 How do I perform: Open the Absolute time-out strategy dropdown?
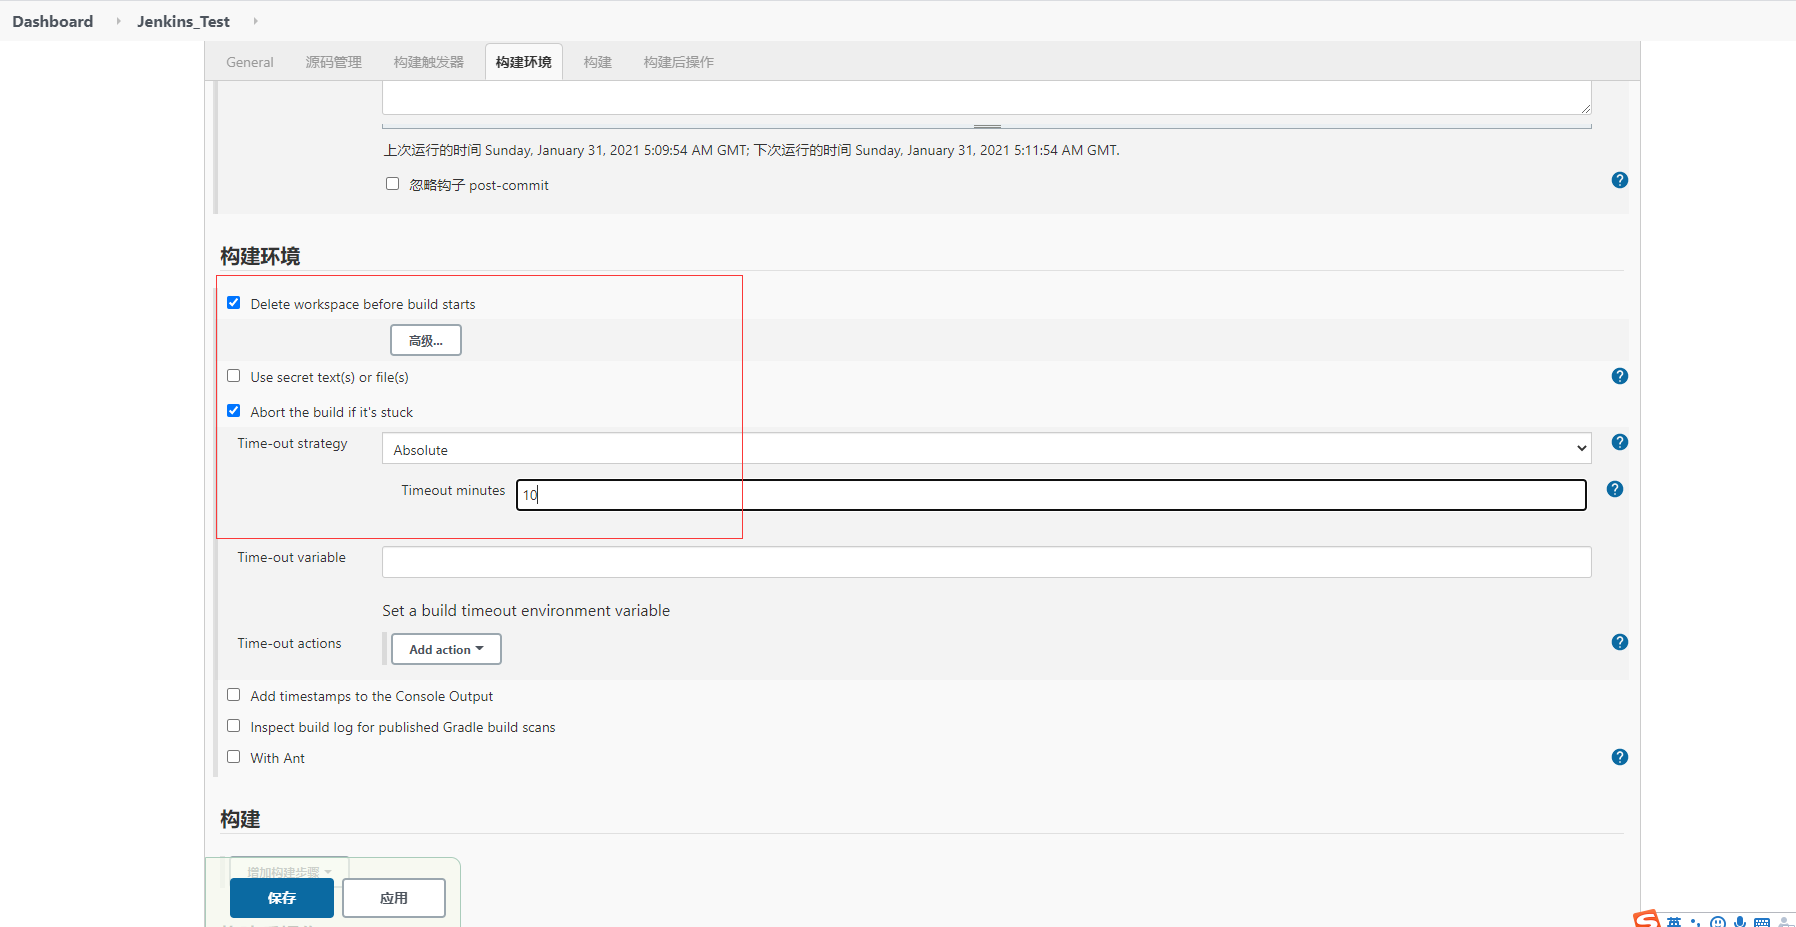987,449
